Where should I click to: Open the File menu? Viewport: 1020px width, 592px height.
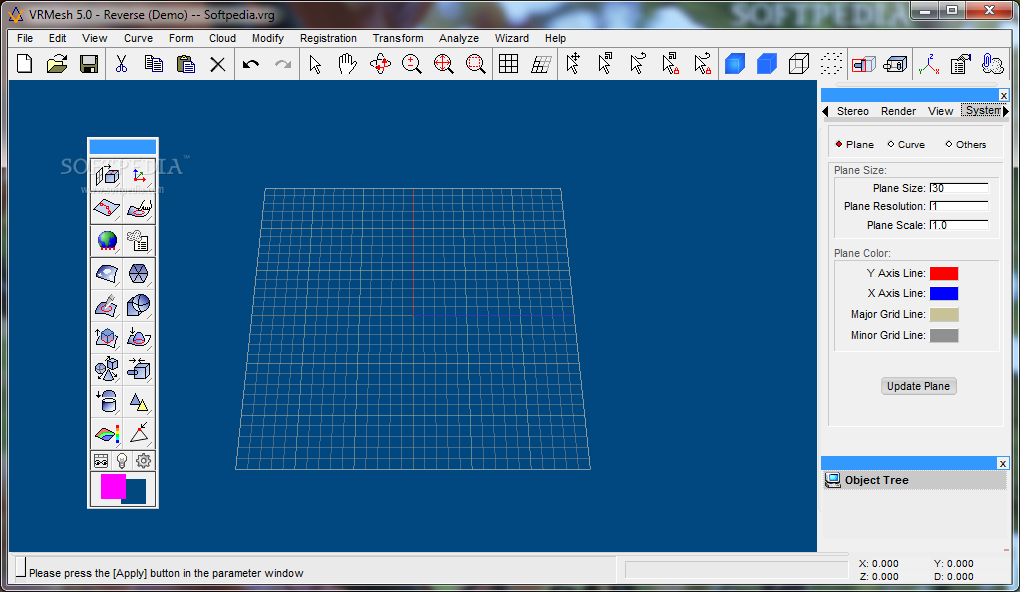(25, 38)
